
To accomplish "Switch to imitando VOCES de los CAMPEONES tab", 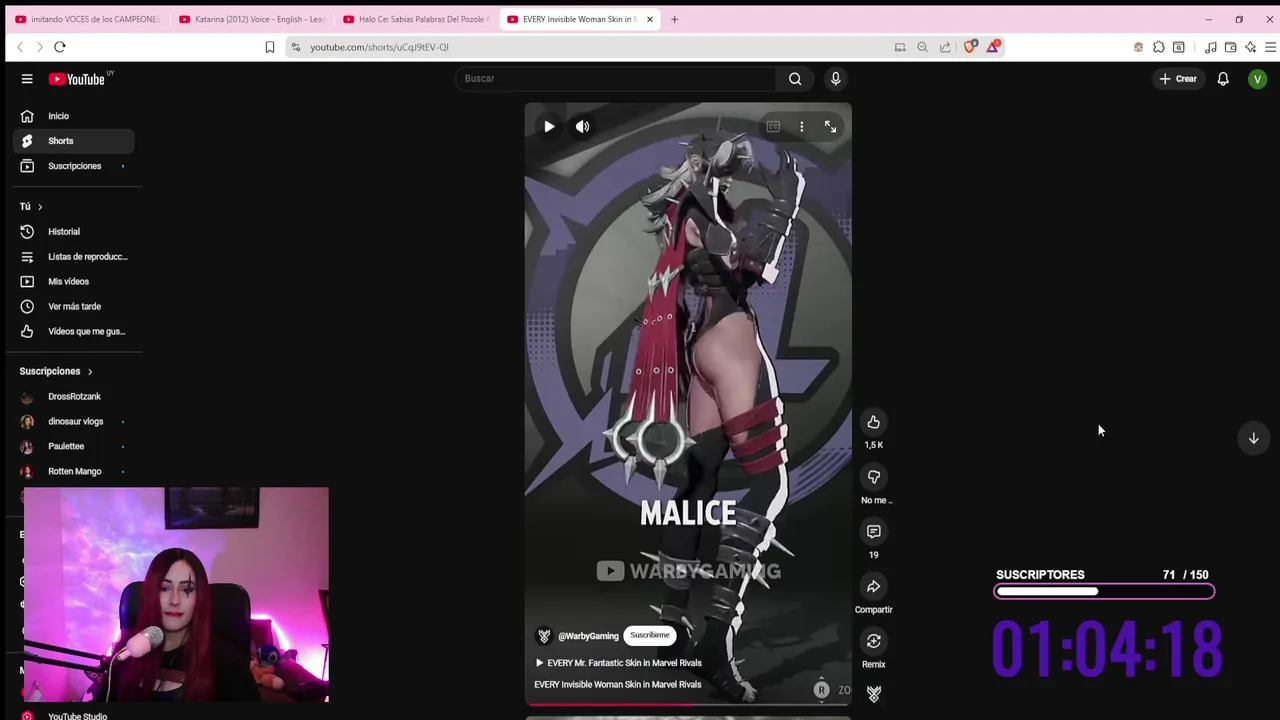I will point(87,19).
